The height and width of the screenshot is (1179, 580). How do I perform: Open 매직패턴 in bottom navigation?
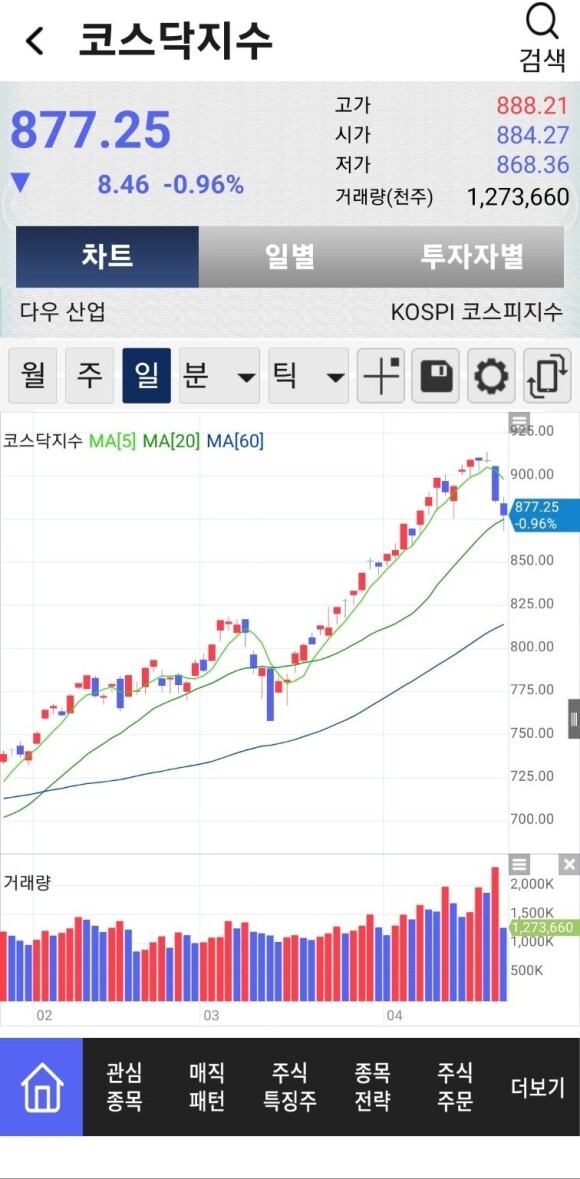click(207, 1087)
